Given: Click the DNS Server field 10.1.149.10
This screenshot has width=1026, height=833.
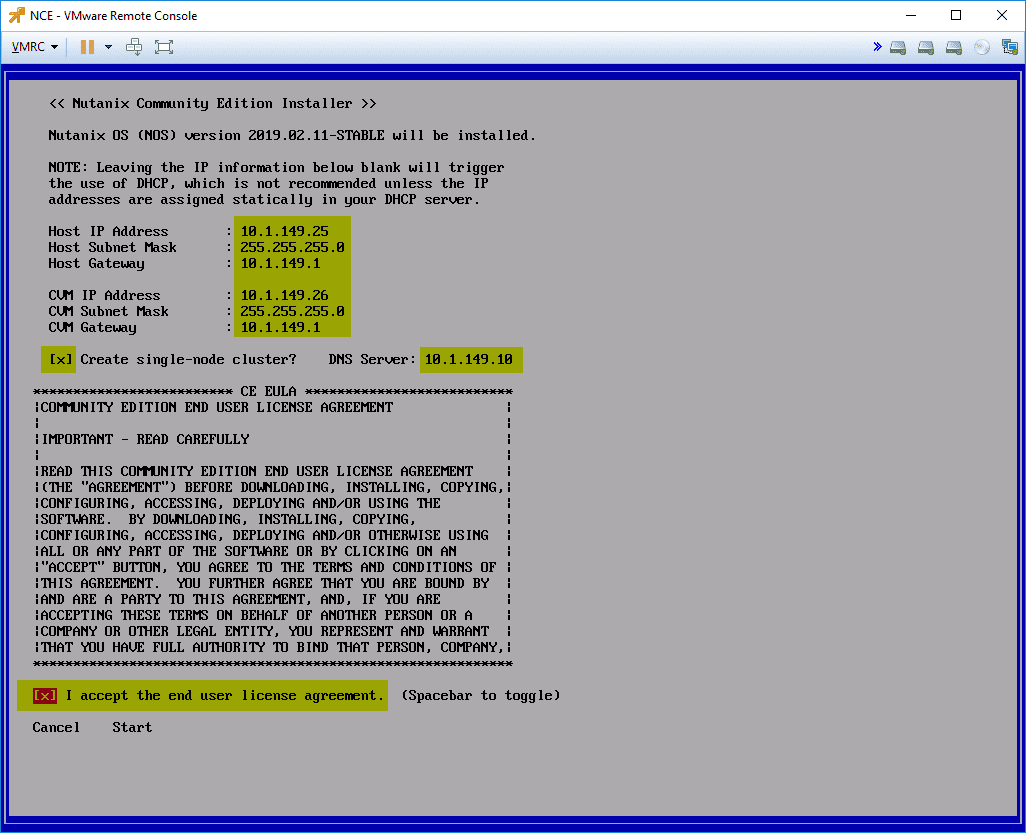Looking at the screenshot, I should [471, 359].
